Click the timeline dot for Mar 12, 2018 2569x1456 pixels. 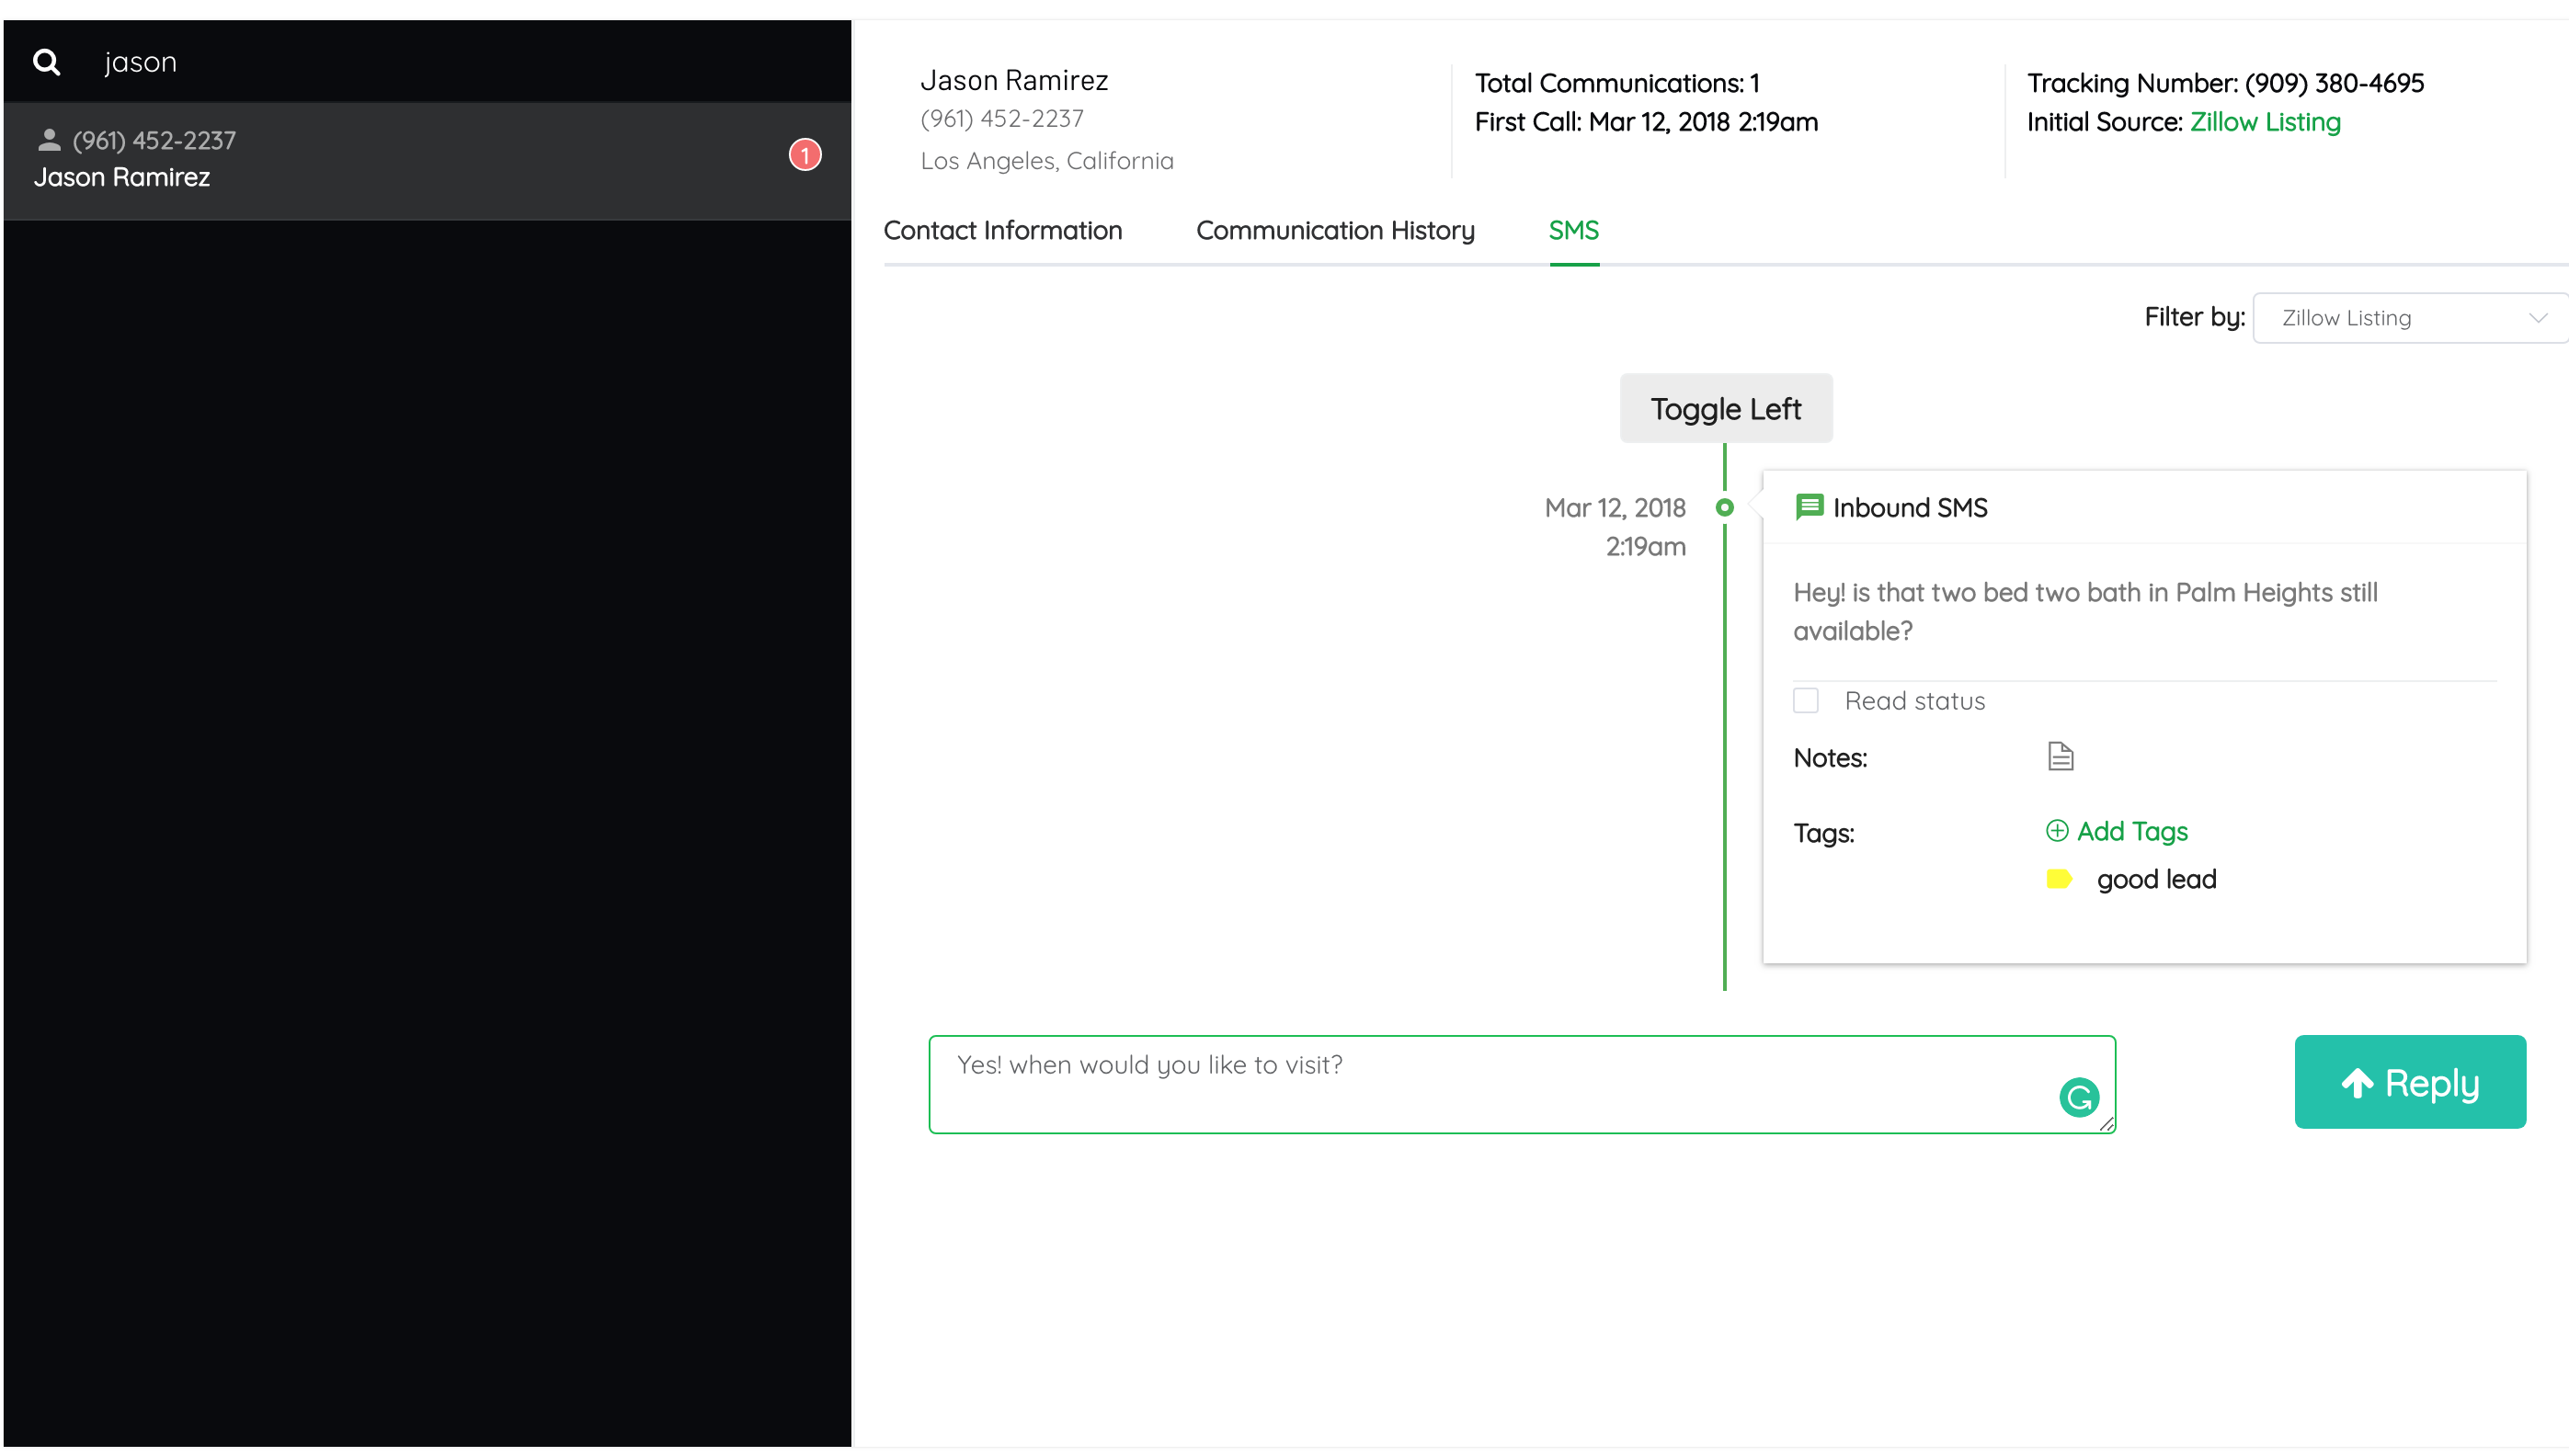(x=1724, y=507)
